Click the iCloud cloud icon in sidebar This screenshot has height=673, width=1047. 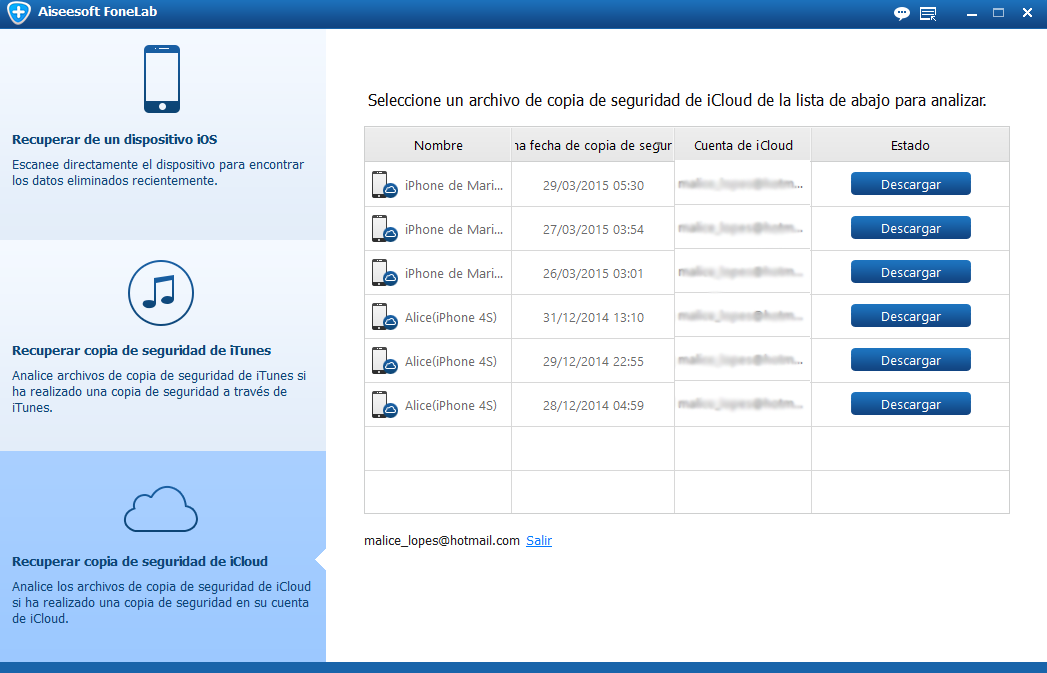coord(161,509)
